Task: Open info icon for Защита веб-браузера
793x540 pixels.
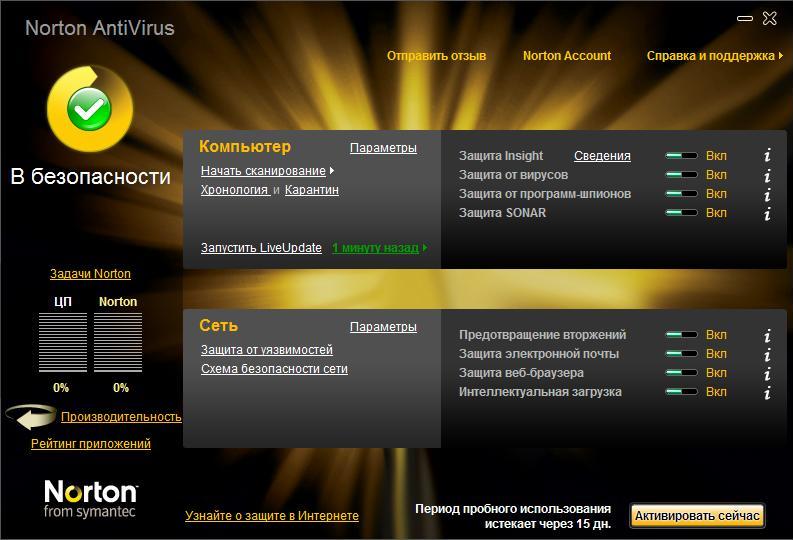Action: (x=767, y=374)
